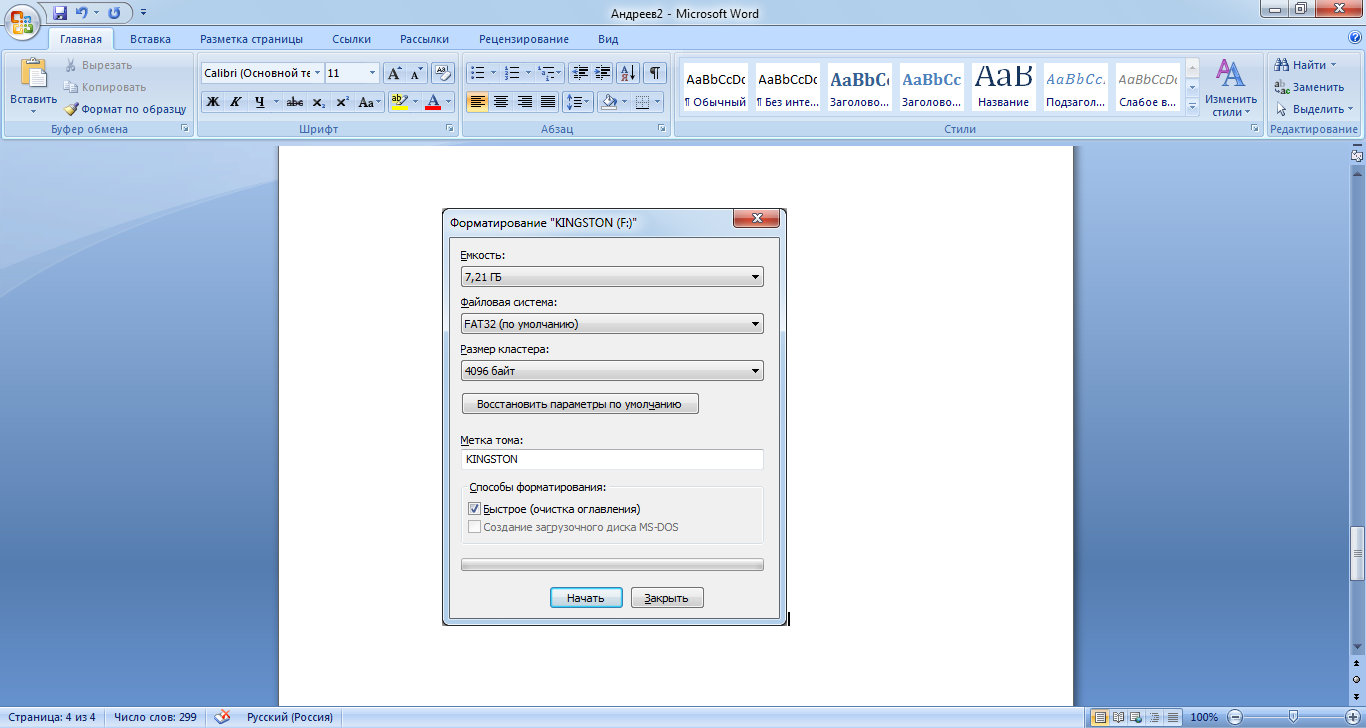Open the Шрифт dialog launcher
The image size is (1366, 728).
click(449, 129)
